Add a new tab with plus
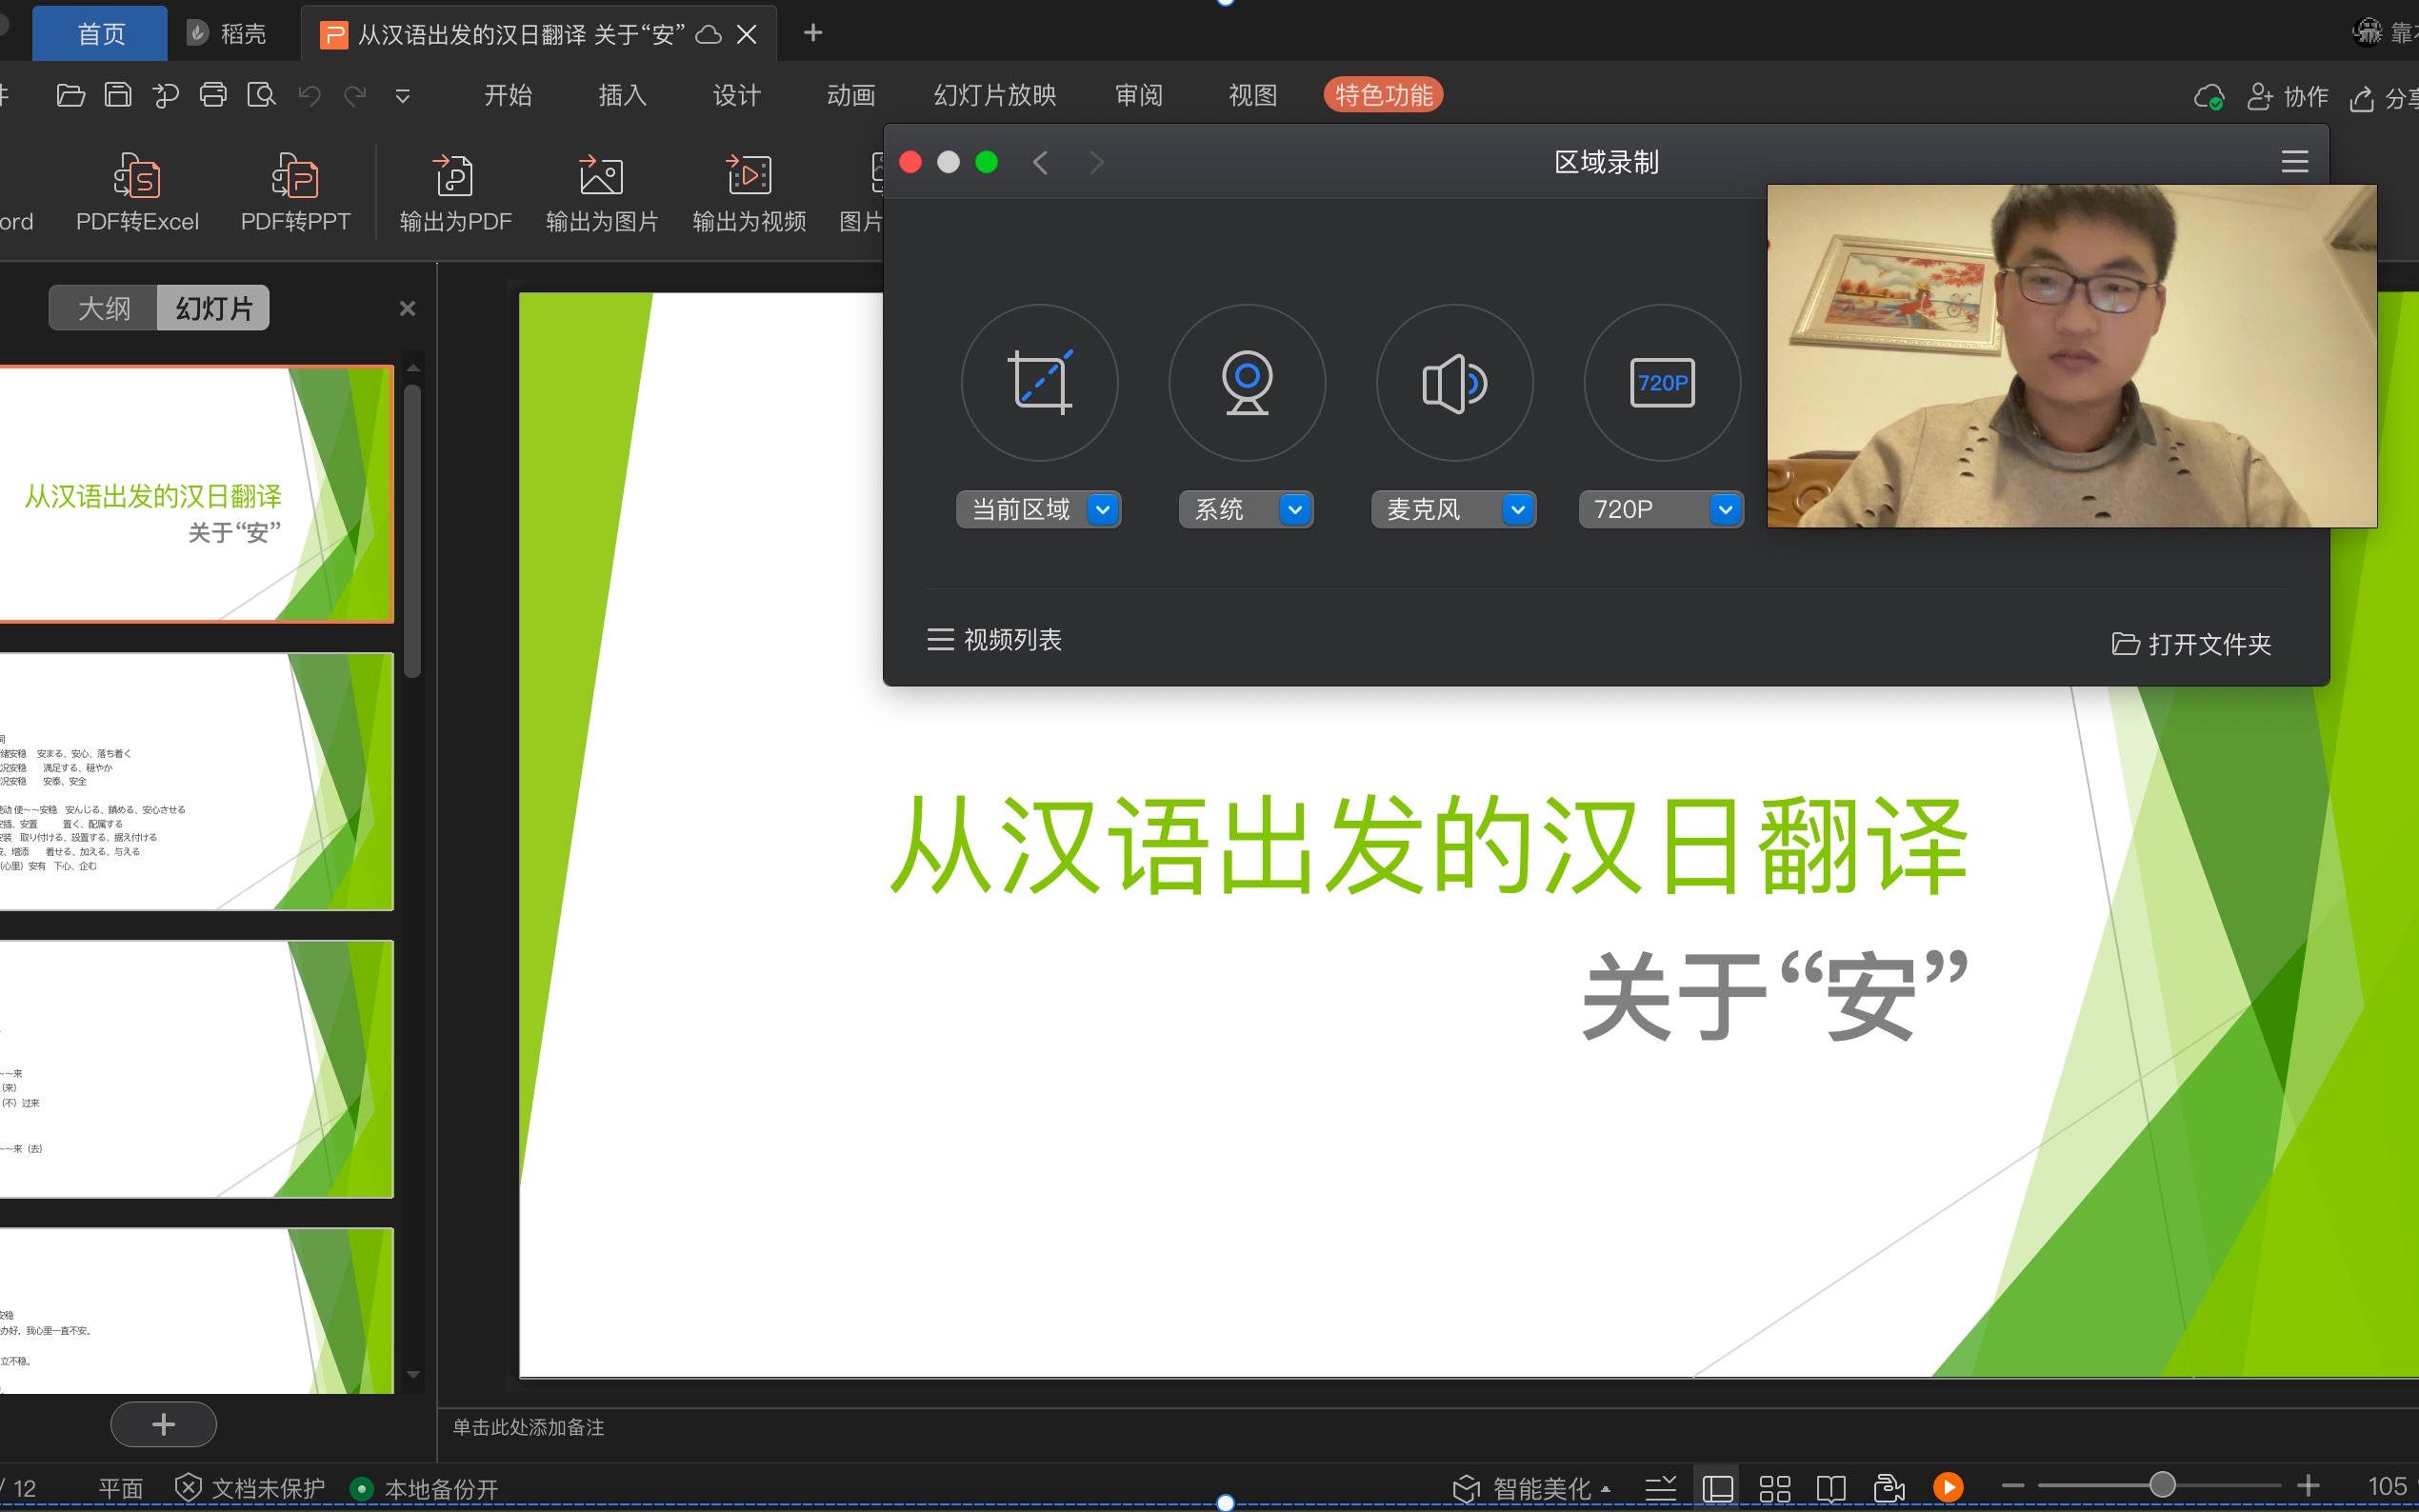This screenshot has height=1512, width=2419. [813, 33]
